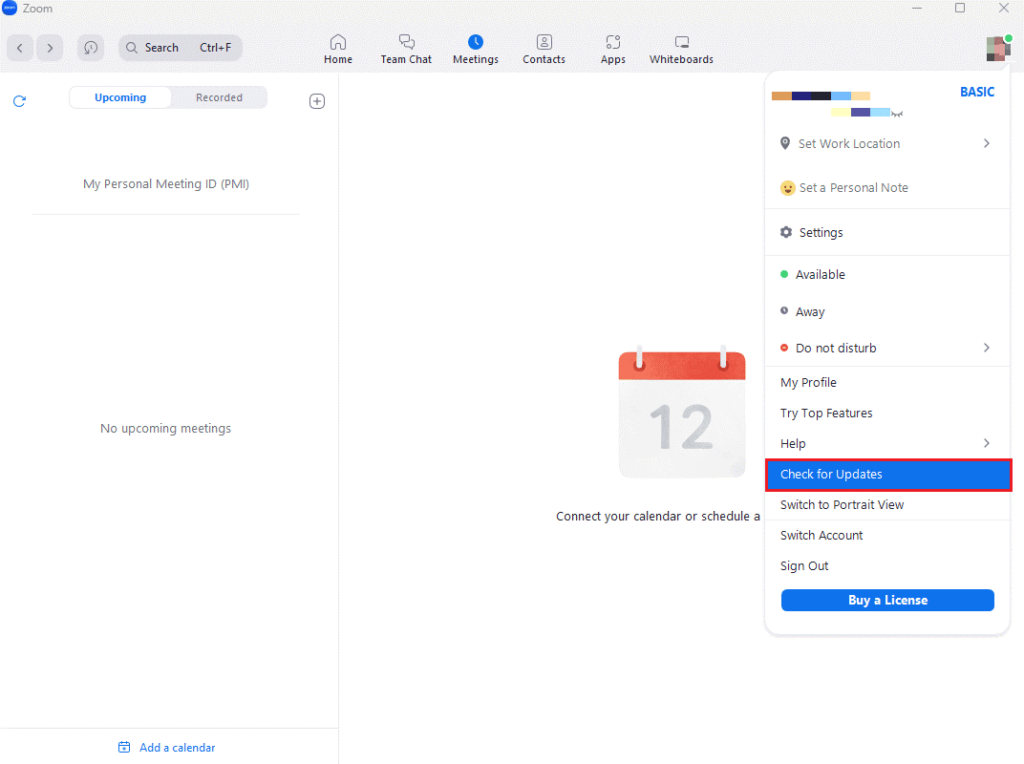Open the Apps section
The height and width of the screenshot is (764, 1024).
click(613, 48)
